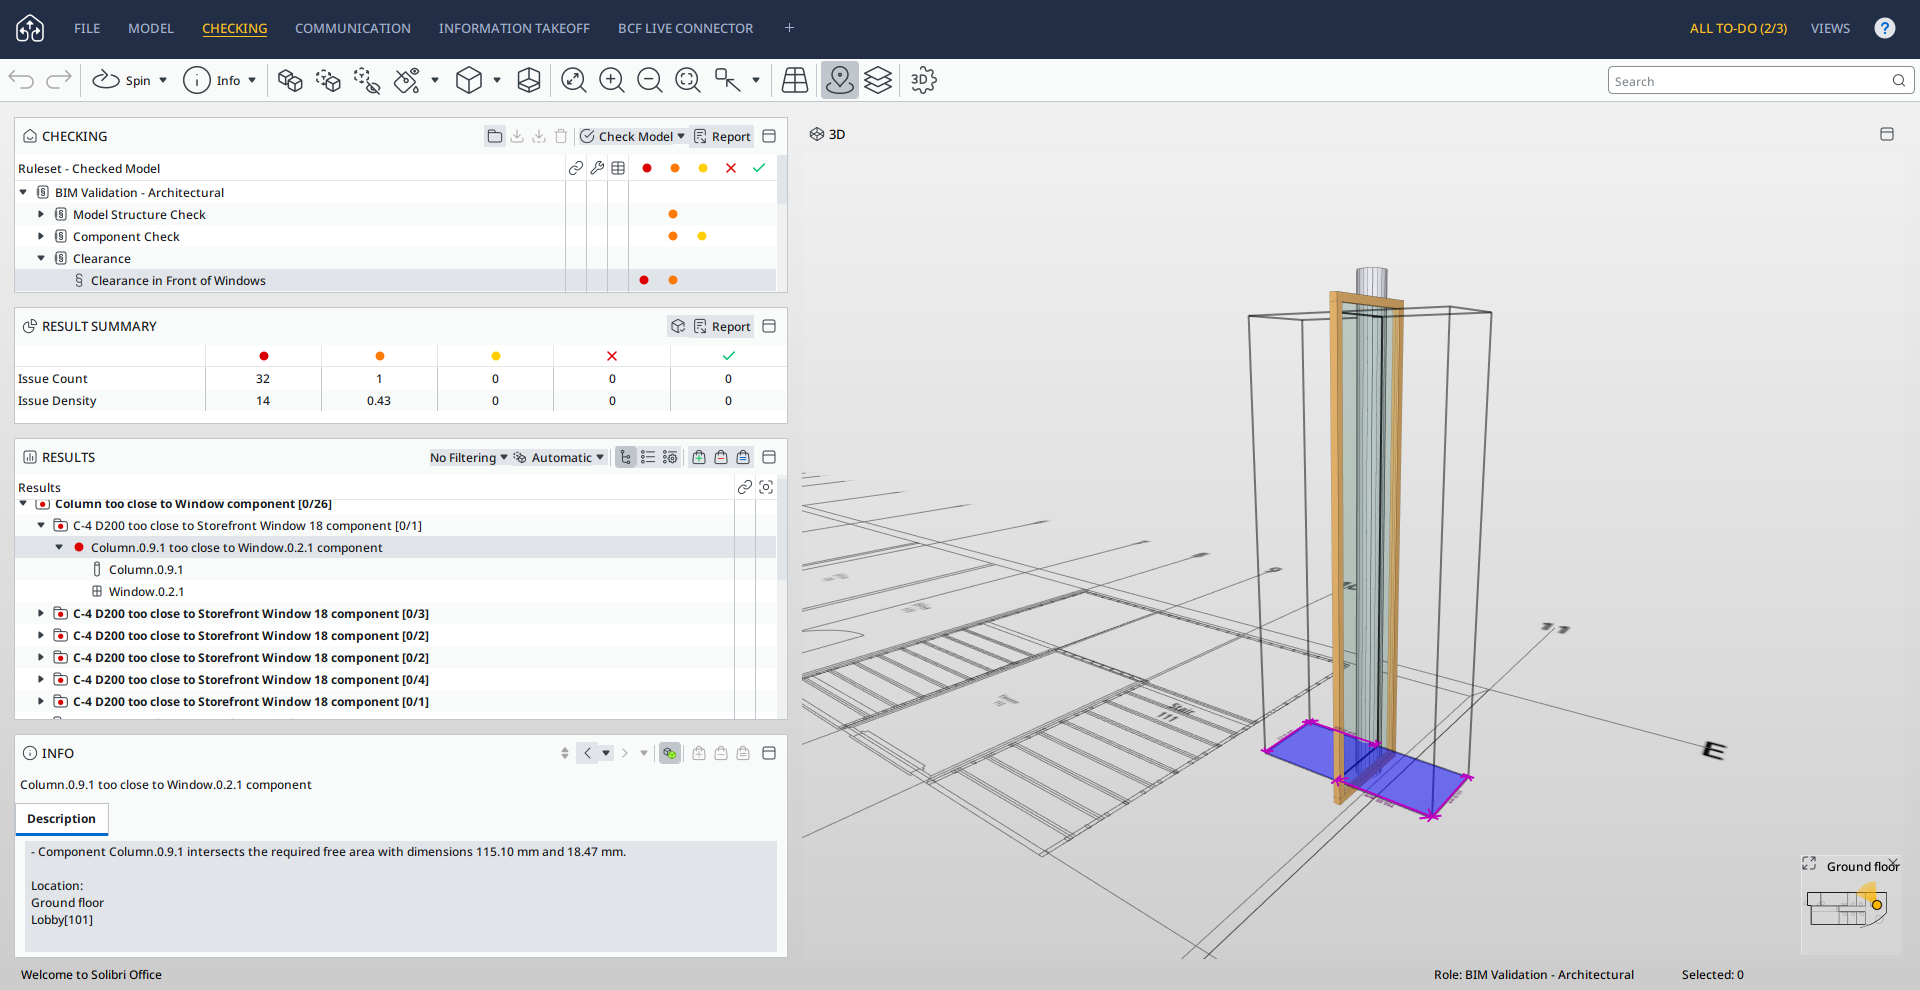Toggle the green cube visualization button in Info

(670, 753)
